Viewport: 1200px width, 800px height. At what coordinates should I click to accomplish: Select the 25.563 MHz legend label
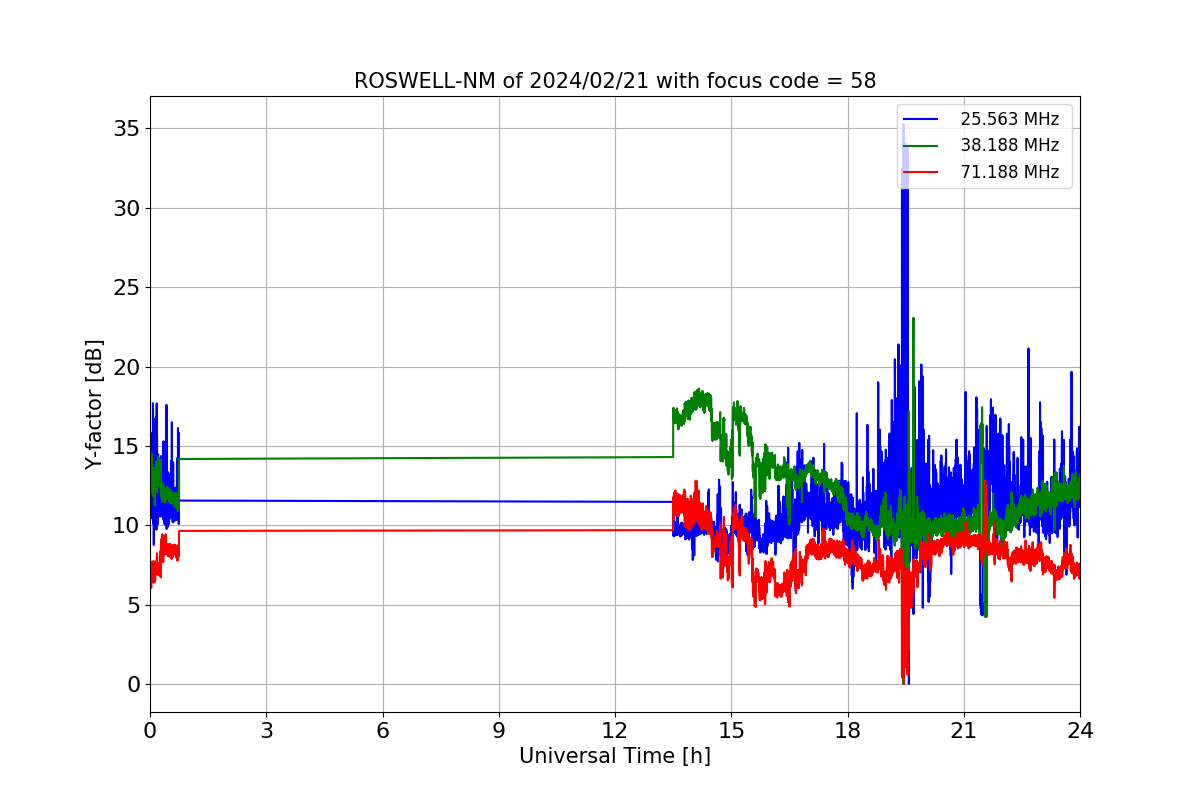(x=1009, y=119)
